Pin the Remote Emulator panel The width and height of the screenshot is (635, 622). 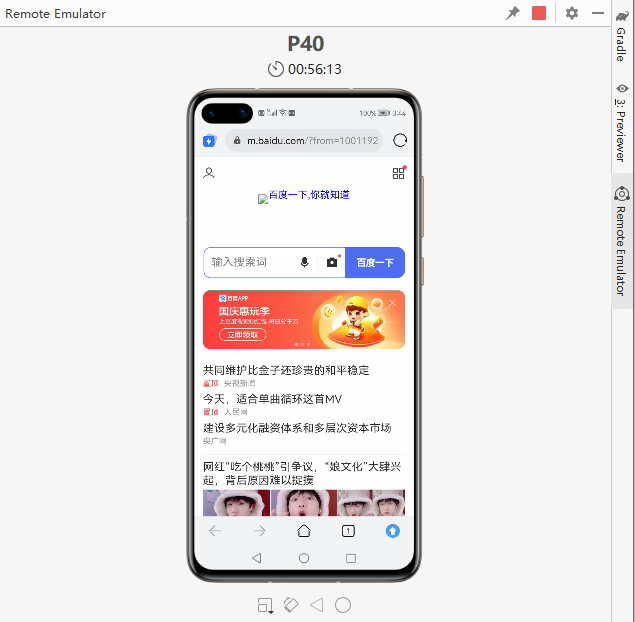[512, 13]
